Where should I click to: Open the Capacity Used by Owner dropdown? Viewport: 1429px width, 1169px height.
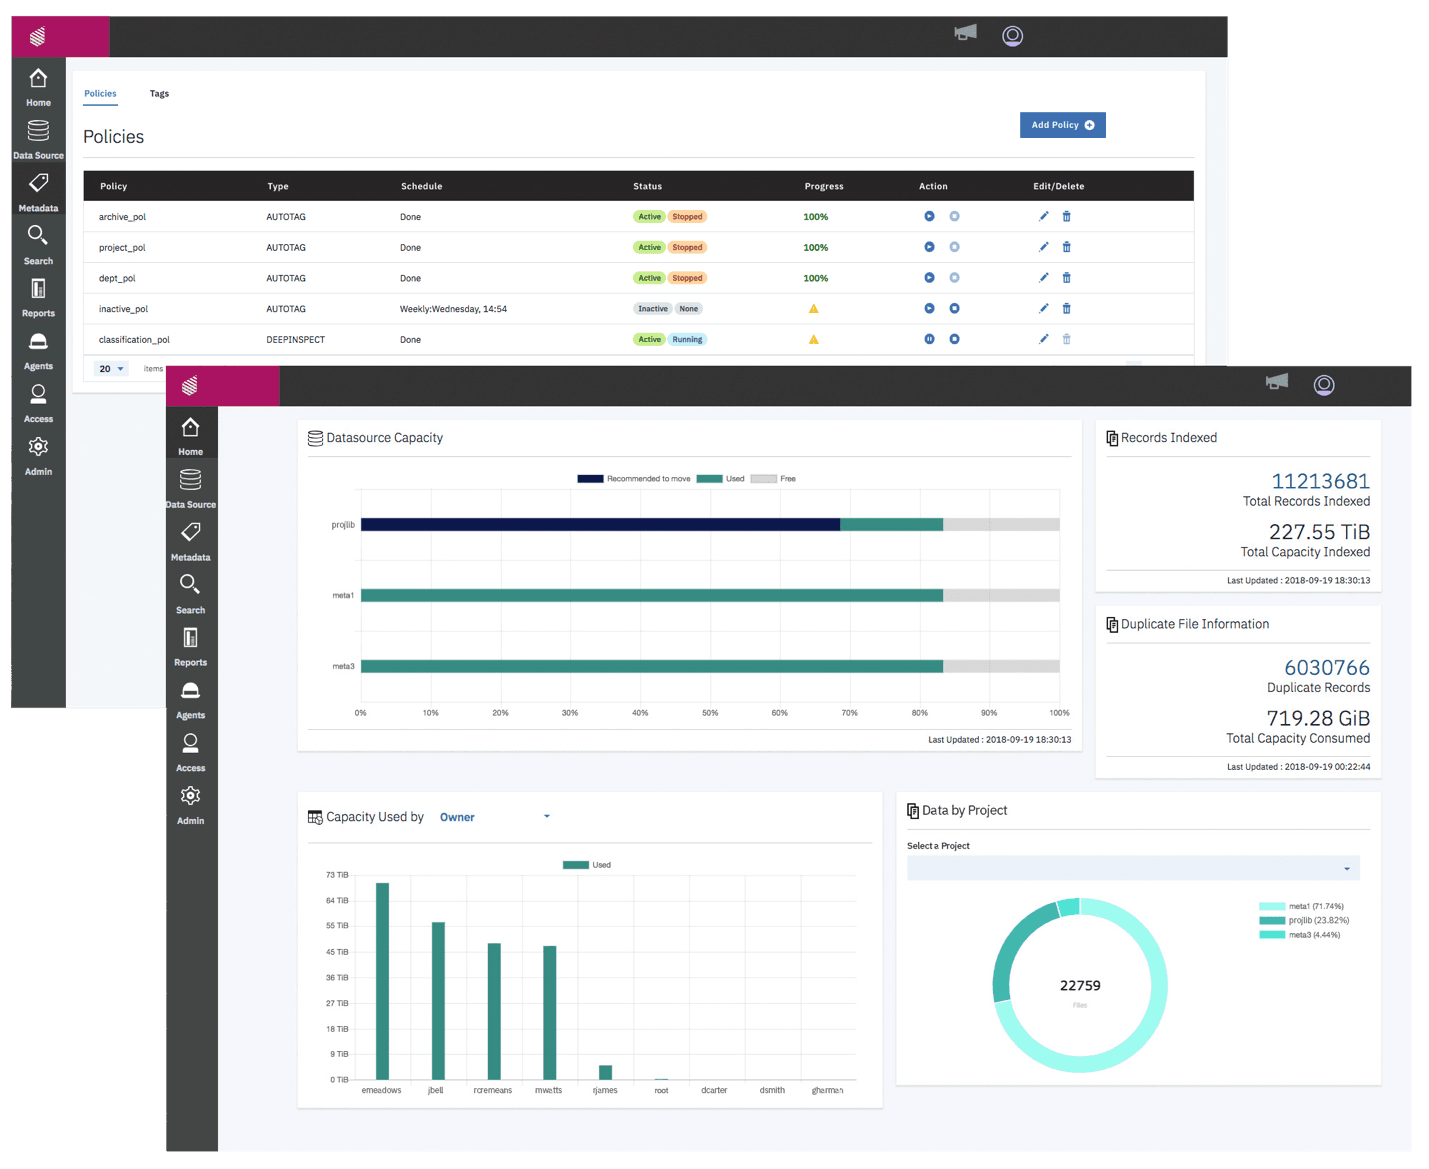click(x=495, y=816)
